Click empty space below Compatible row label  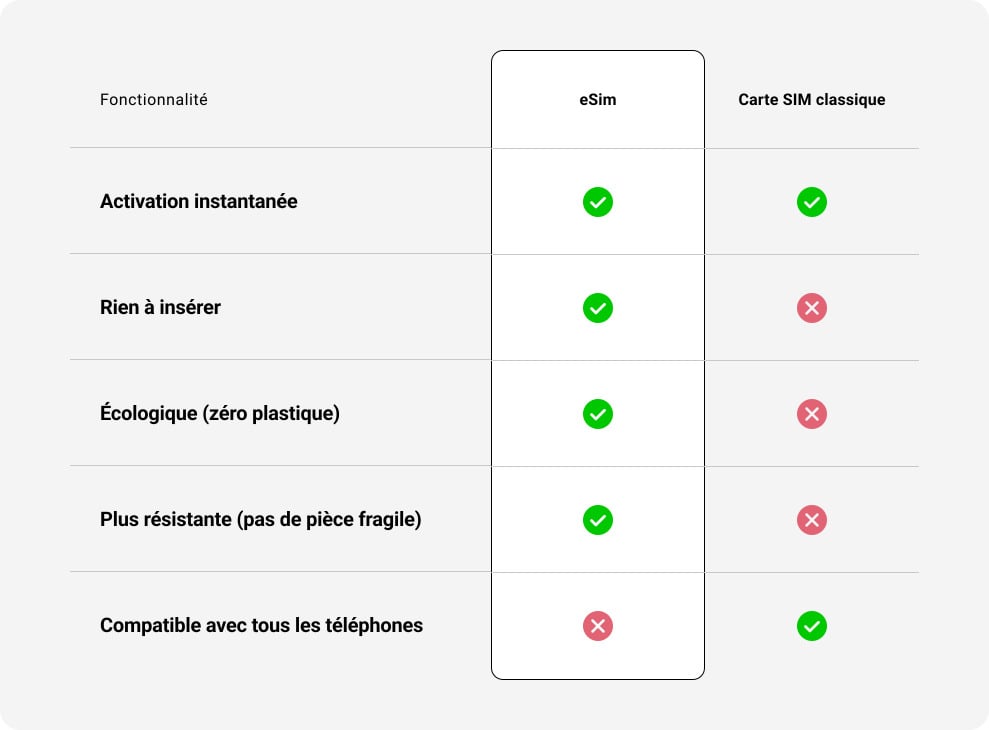261,680
